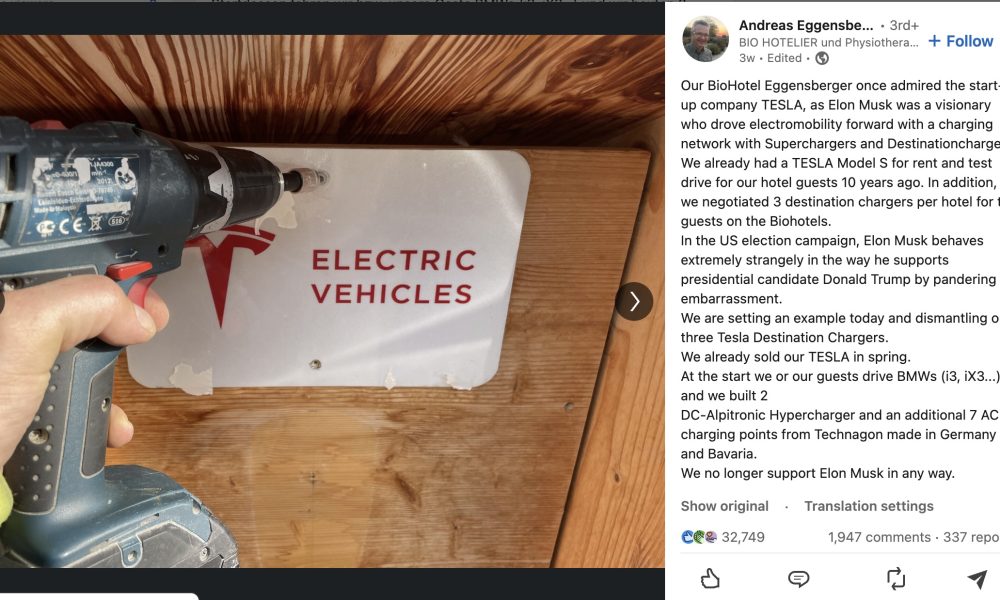Click the Like thumbs-up icon

[x=710, y=578]
